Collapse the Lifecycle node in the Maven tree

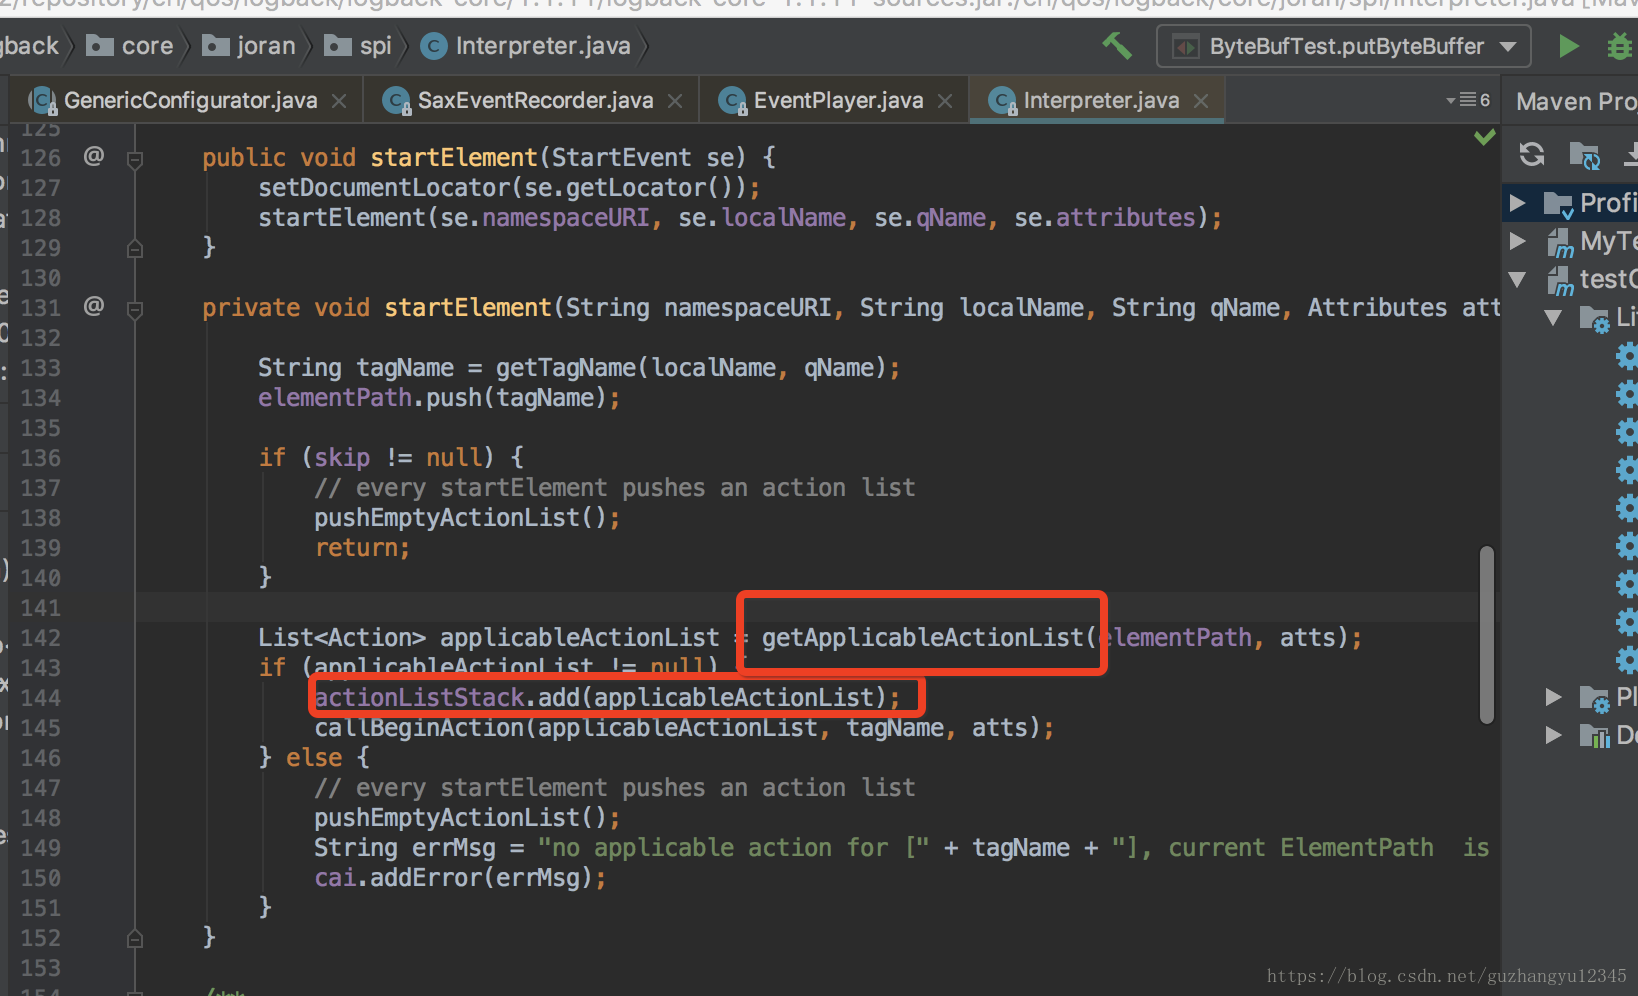pyautogui.click(x=1553, y=317)
